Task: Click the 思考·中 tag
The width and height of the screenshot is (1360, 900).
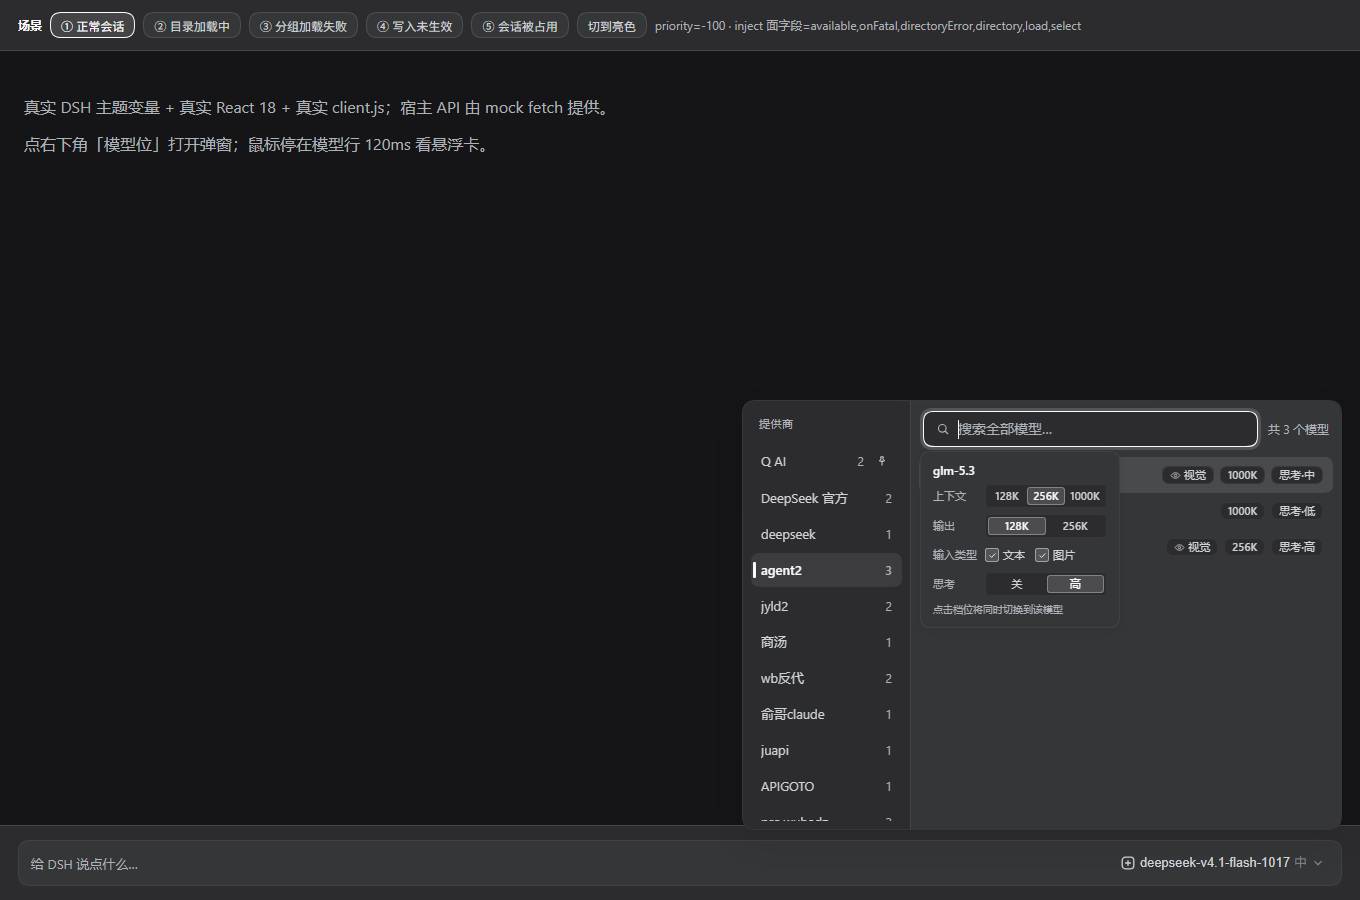Action: [x=1297, y=475]
